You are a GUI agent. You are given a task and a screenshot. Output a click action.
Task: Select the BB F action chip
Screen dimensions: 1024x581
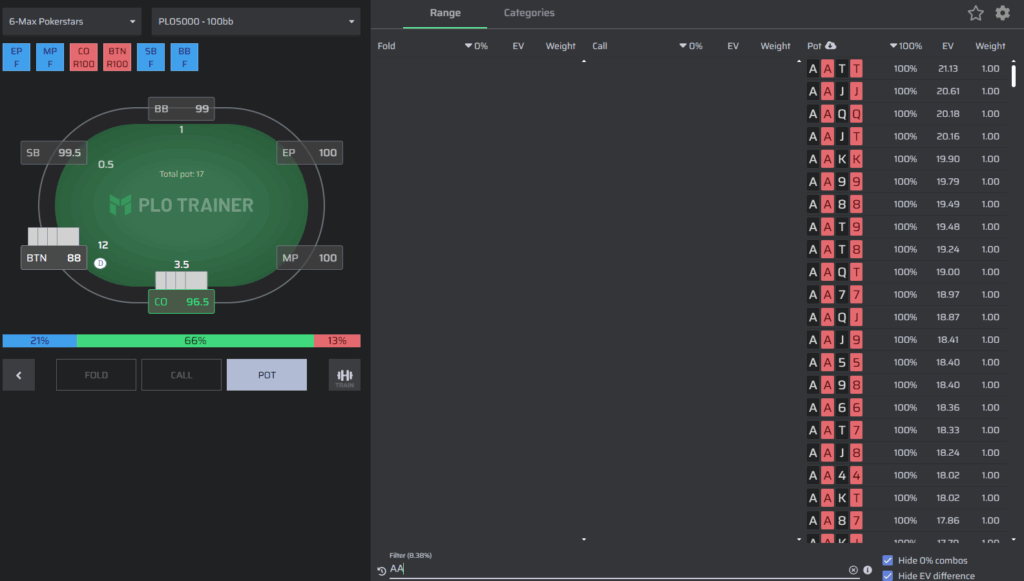tap(184, 57)
